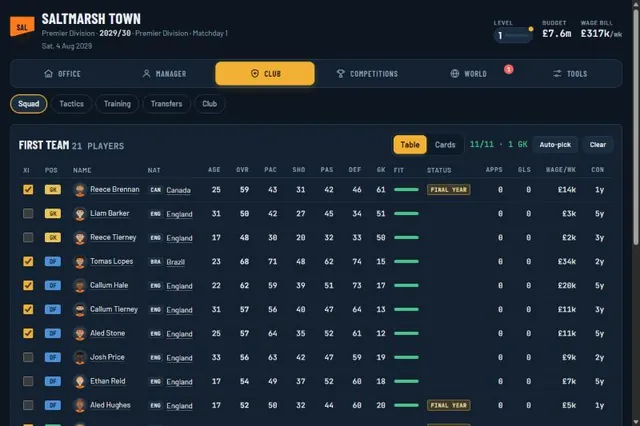This screenshot has height=426, width=640.
Task: Click Aled Stone's avatar icon
Action: [x=80, y=334]
